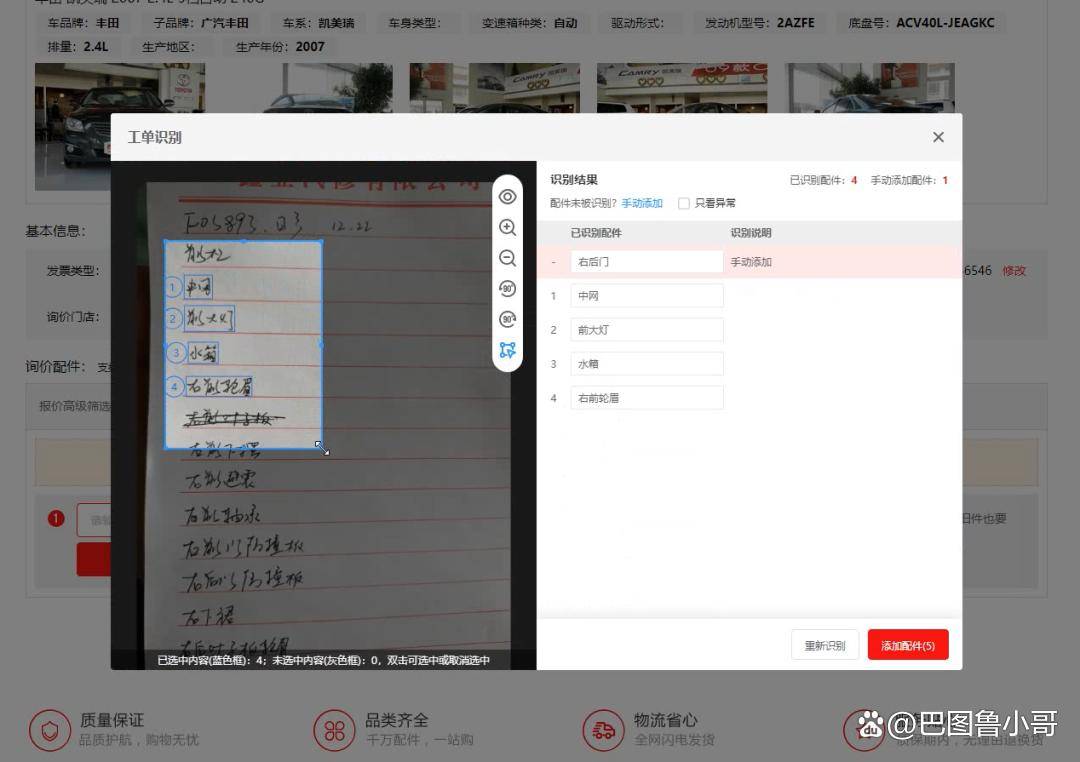The height and width of the screenshot is (762, 1080).
Task: Check the 只看异常 checkbox
Action: point(683,203)
